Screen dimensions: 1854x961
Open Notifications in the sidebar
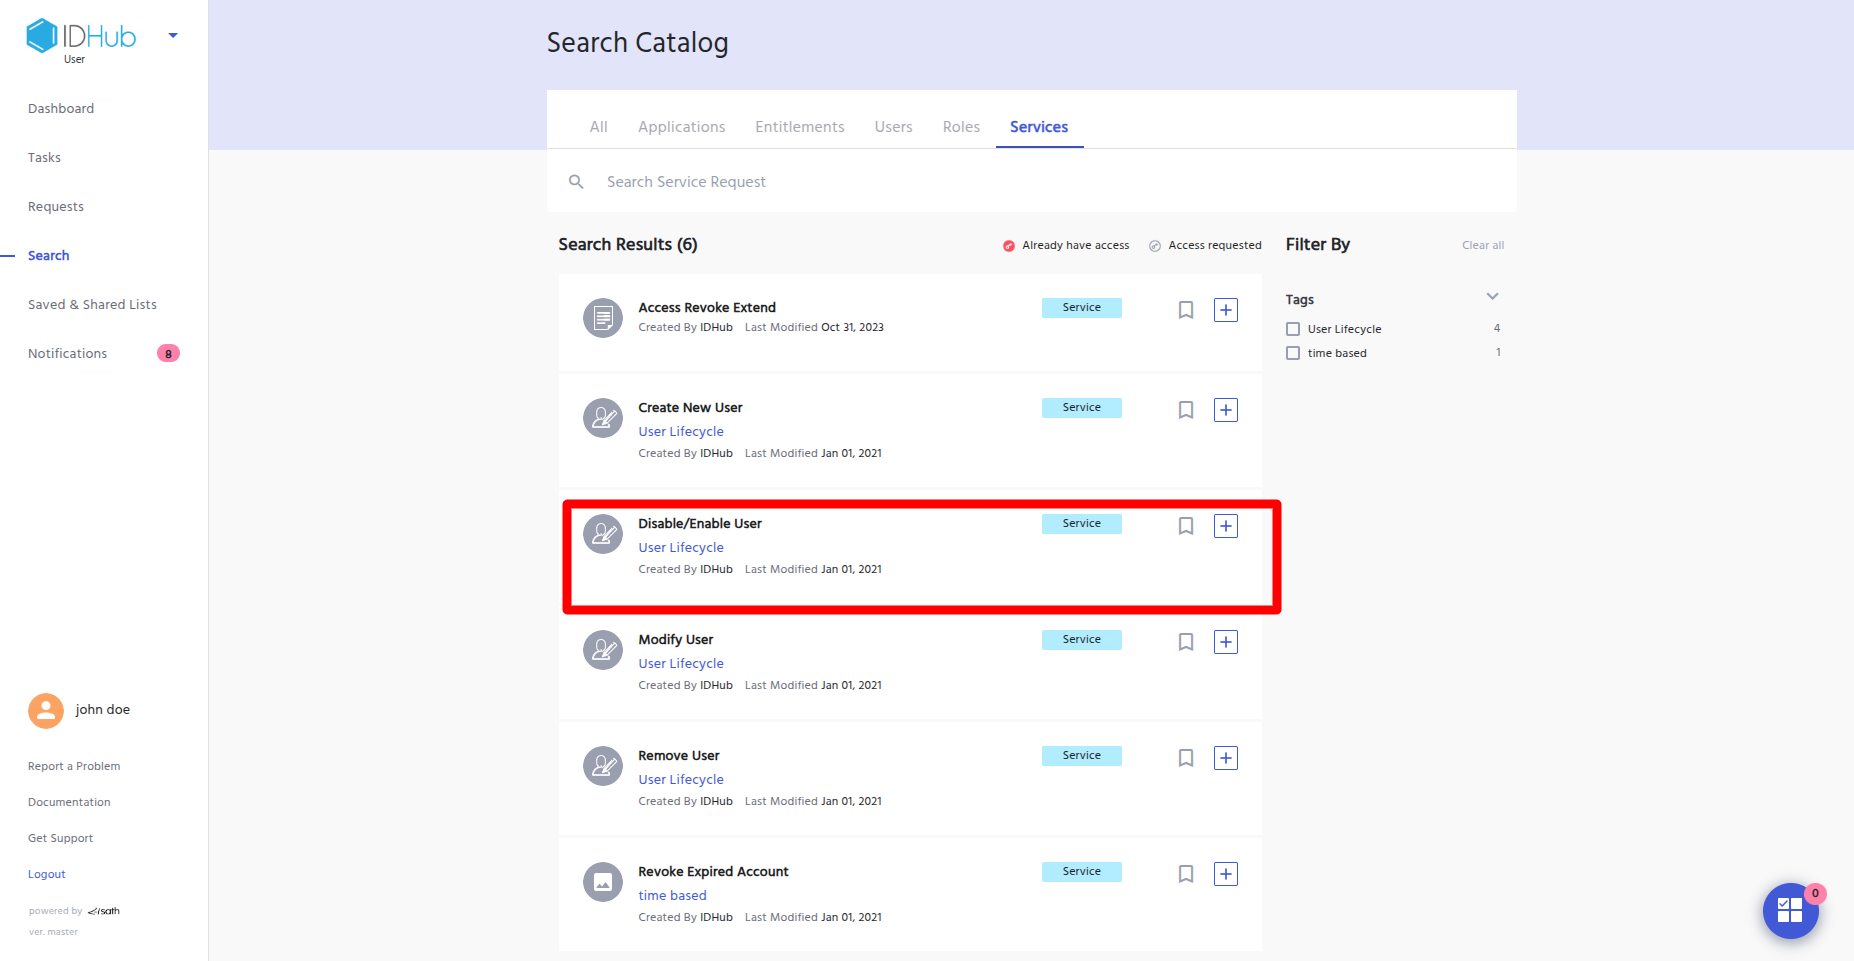[67, 354]
